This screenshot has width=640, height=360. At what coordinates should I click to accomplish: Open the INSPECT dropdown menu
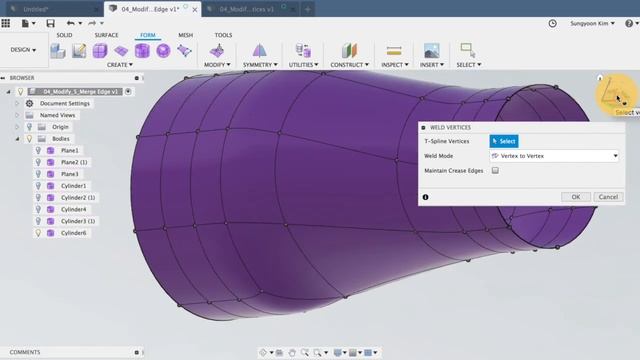pos(394,65)
